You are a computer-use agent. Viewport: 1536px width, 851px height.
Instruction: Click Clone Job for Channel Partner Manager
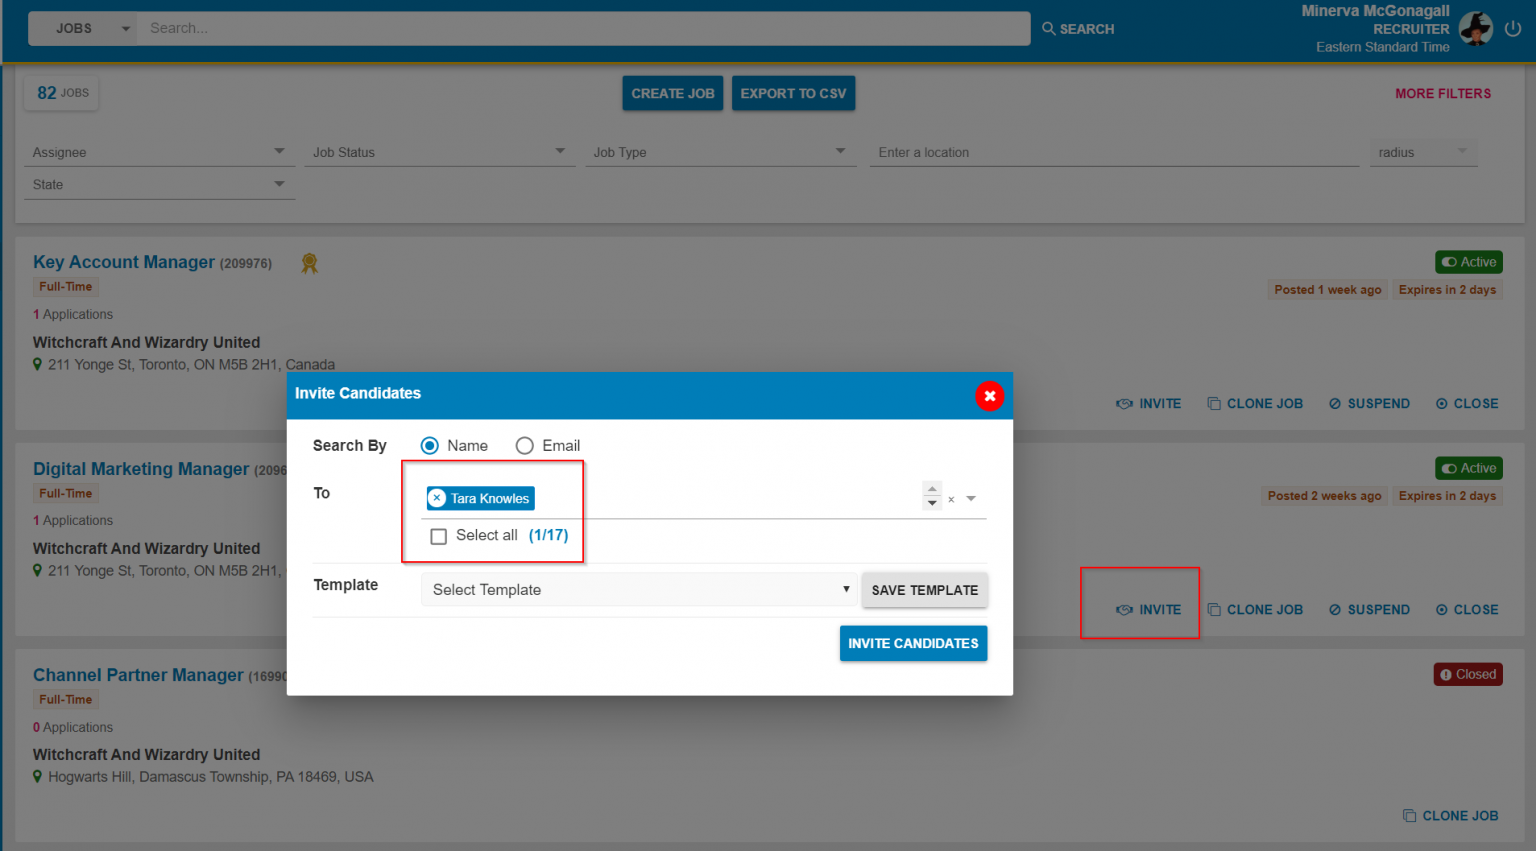(x=1450, y=815)
